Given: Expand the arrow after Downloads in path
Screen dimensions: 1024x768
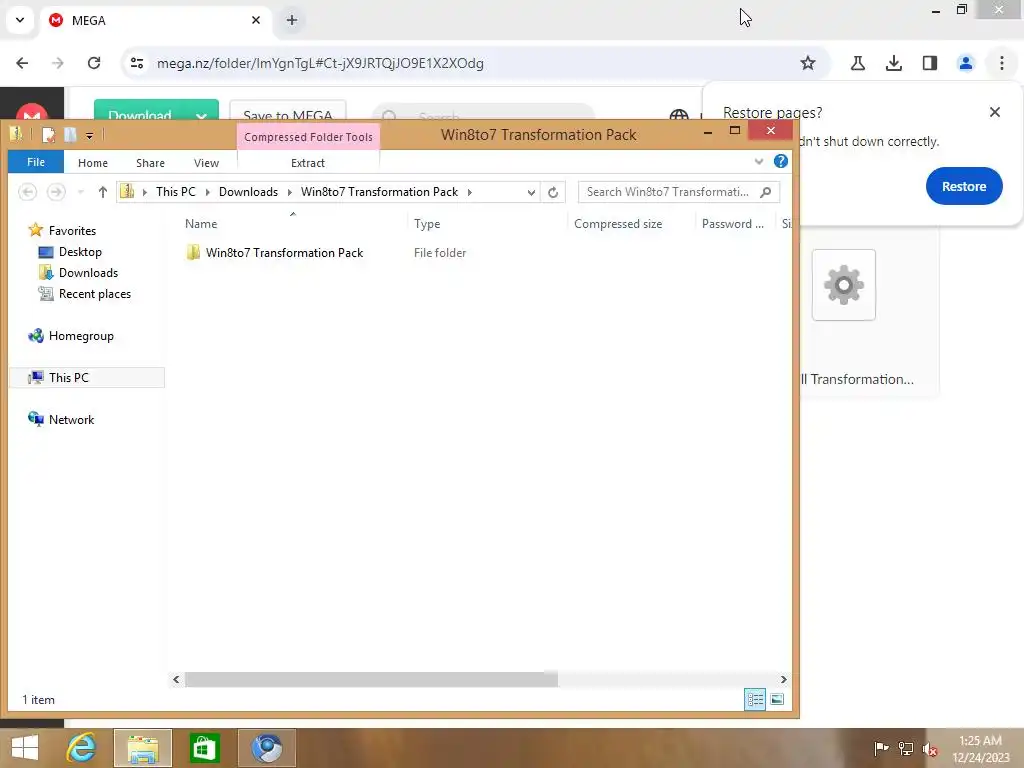Looking at the screenshot, I should click(289, 192).
